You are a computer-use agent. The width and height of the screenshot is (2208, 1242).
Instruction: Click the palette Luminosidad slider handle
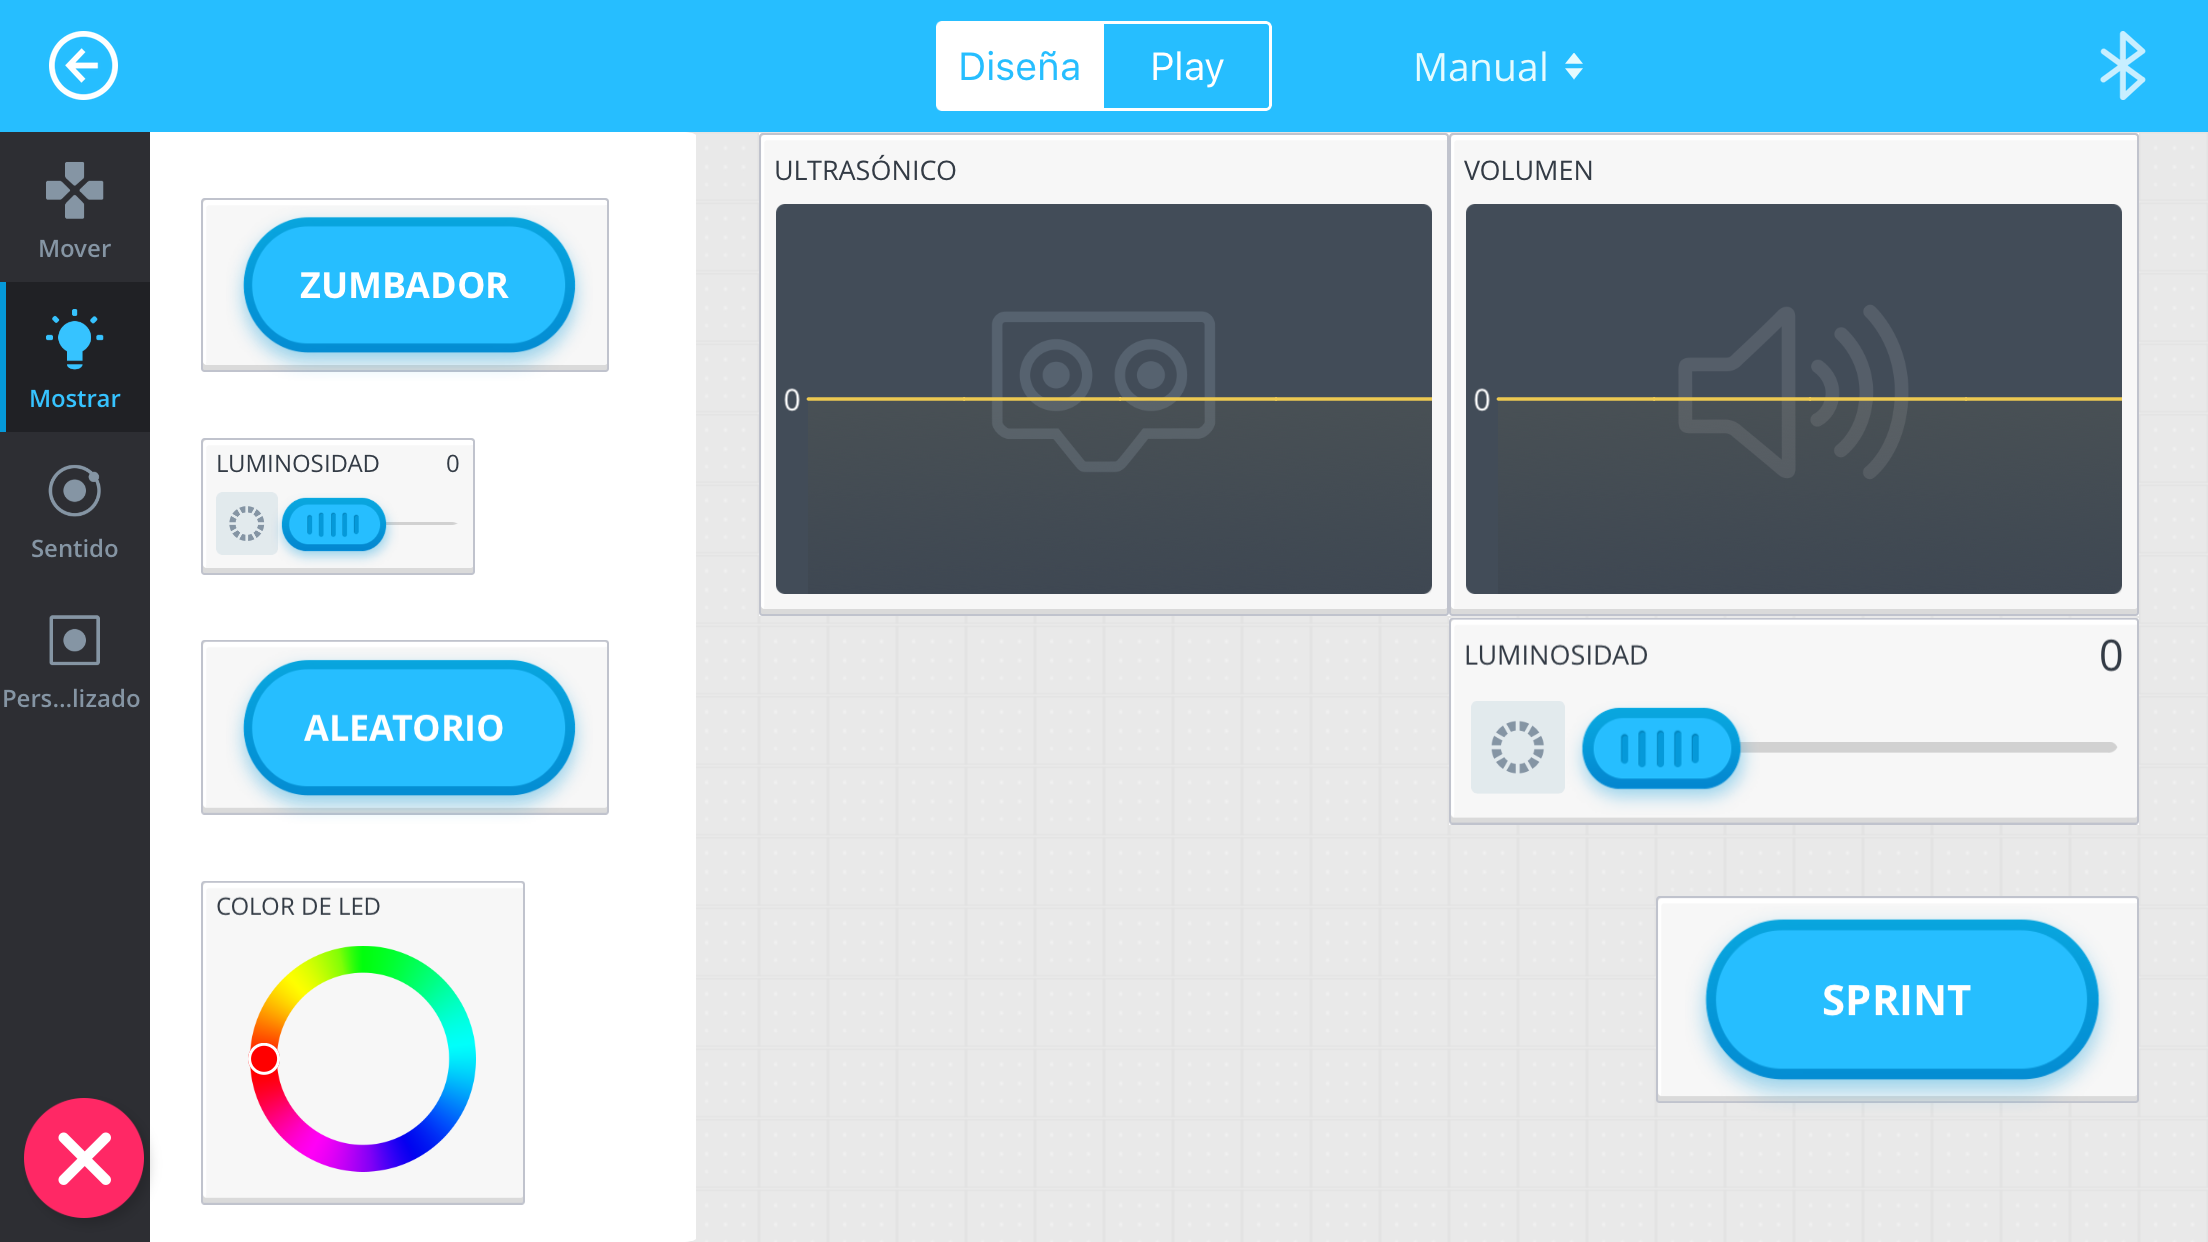333,524
